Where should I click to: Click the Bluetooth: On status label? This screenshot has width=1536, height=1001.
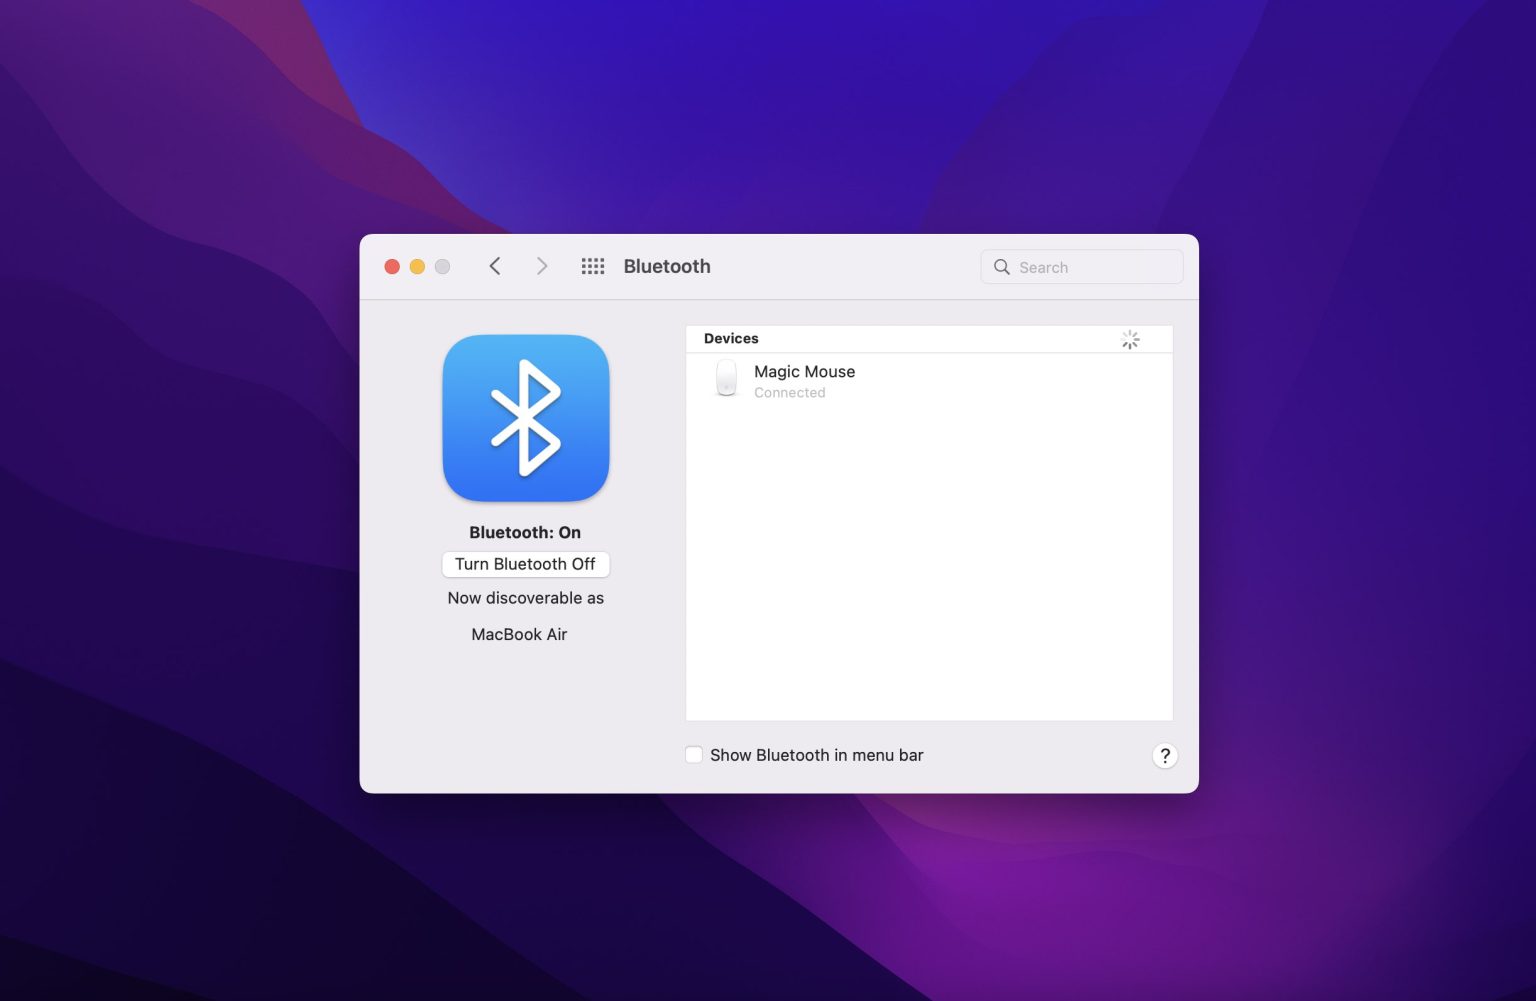tap(525, 532)
